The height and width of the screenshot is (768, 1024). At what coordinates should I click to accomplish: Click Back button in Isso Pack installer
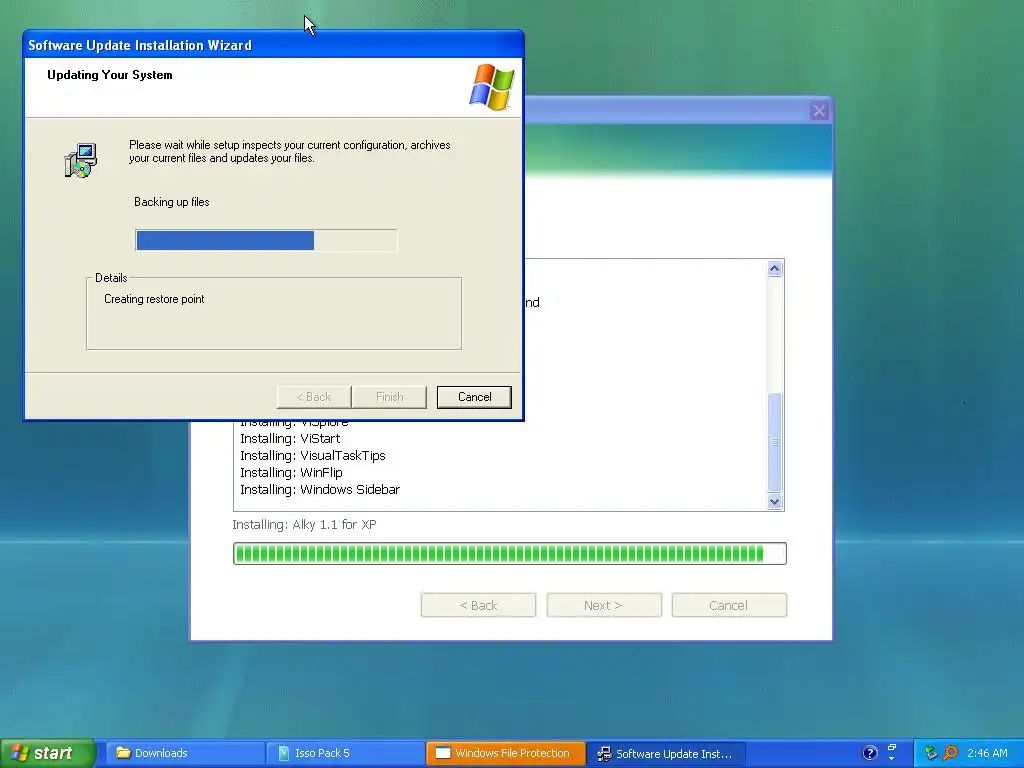478,605
